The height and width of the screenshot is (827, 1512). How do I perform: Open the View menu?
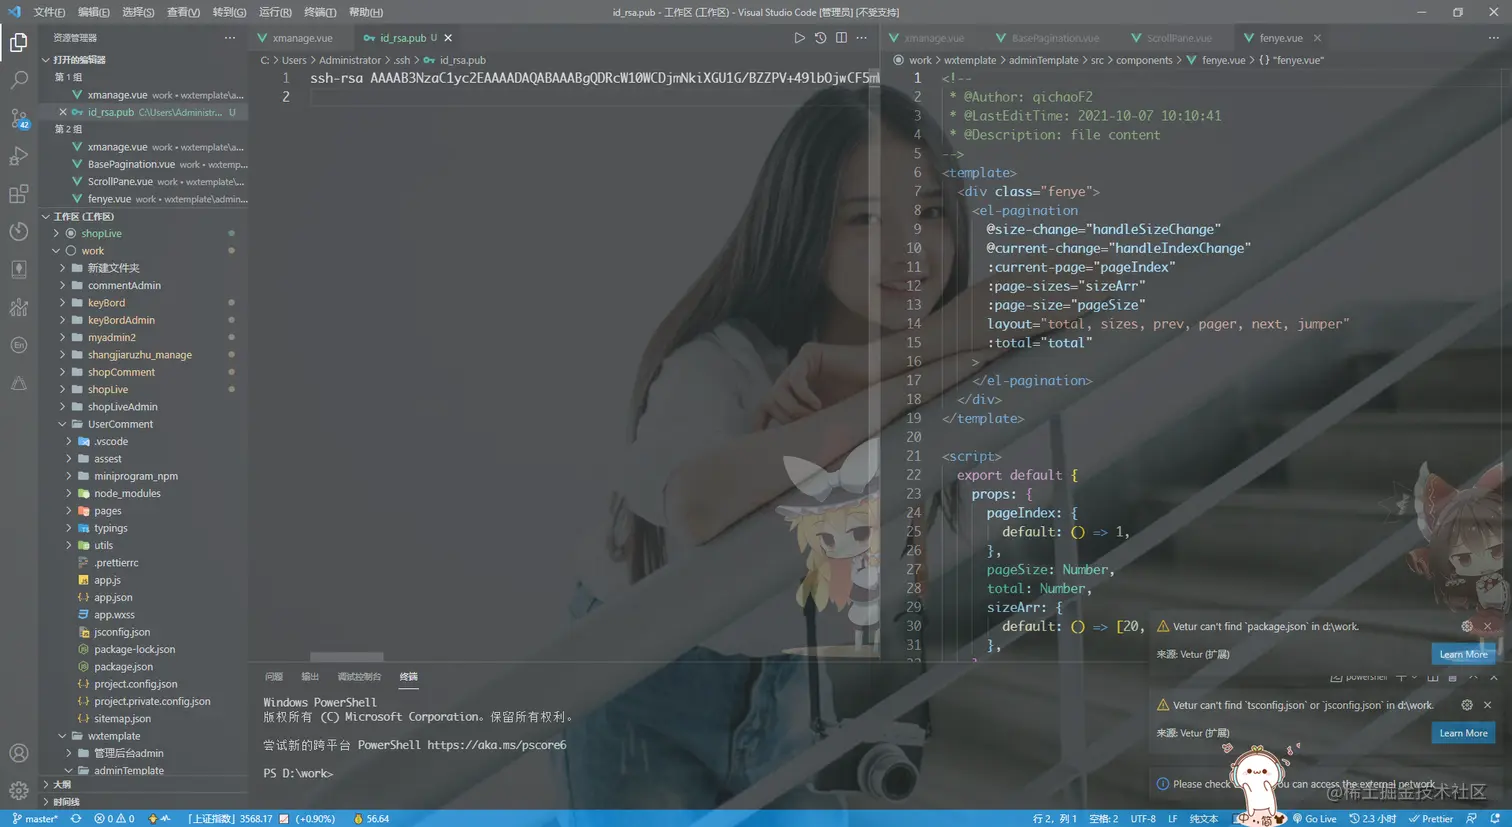183,12
